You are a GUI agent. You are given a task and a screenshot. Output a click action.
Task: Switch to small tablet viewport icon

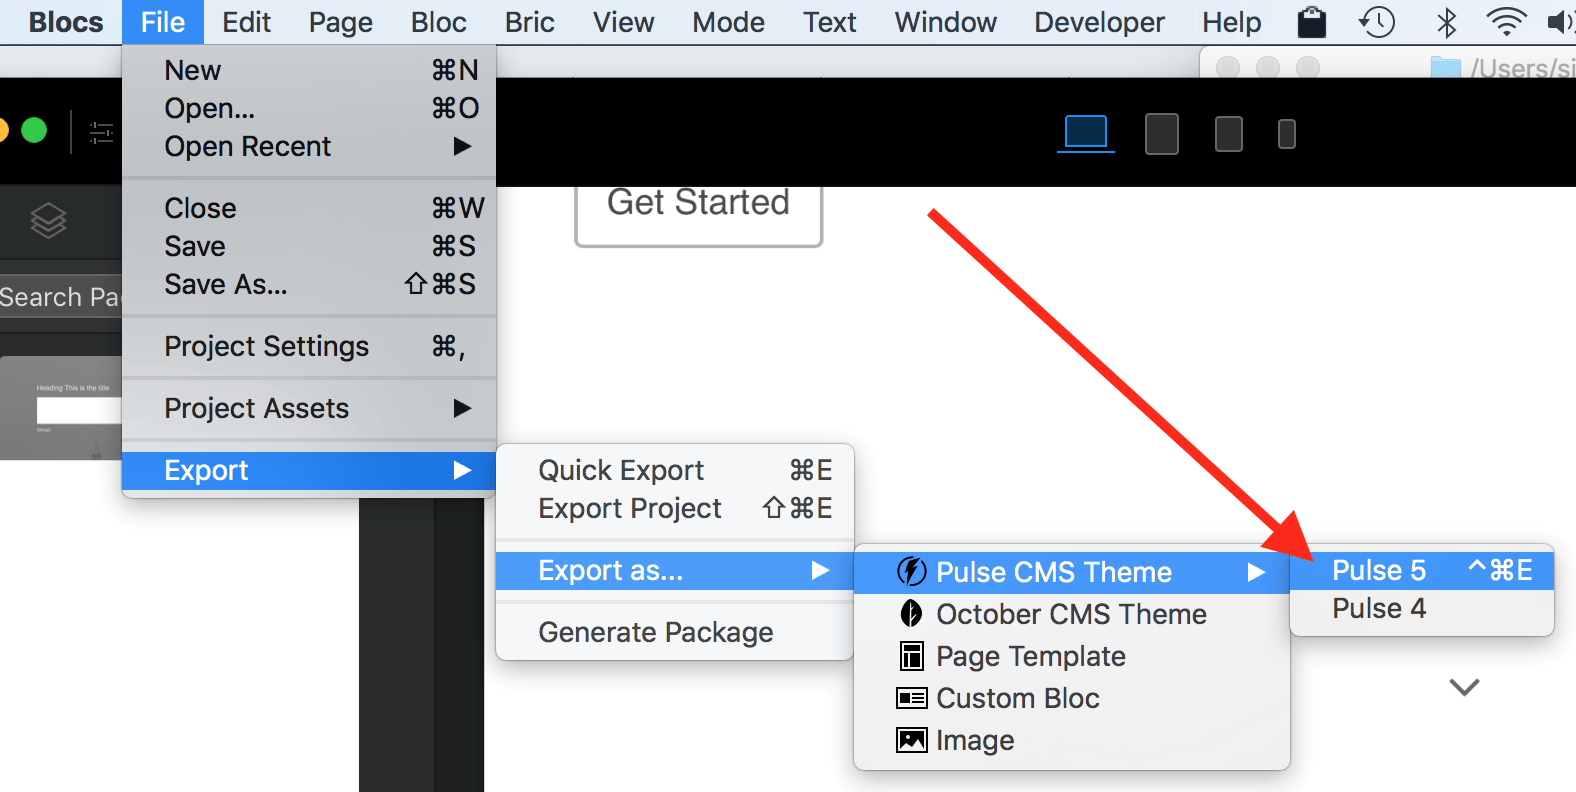point(1228,133)
